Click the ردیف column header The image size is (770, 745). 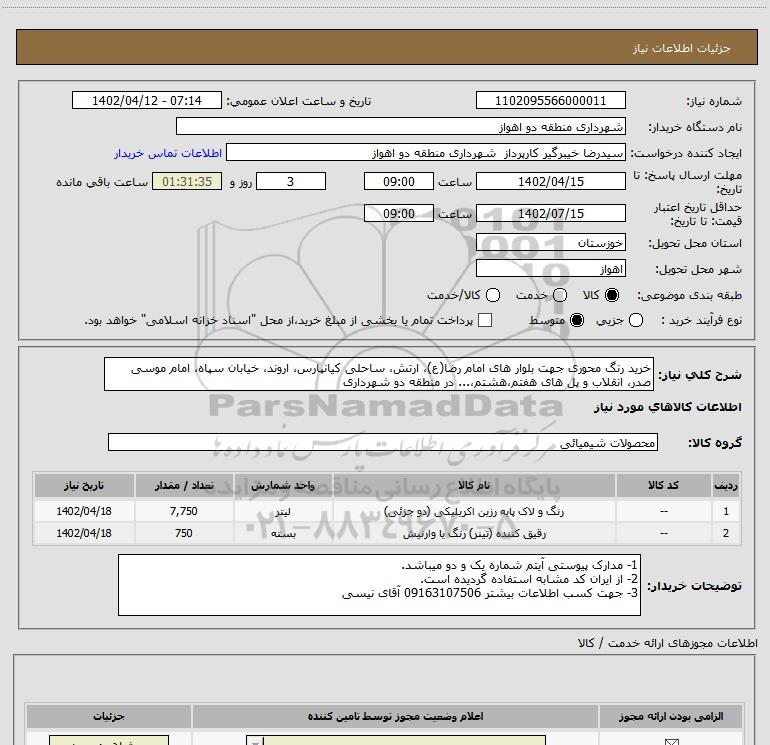pos(725,485)
